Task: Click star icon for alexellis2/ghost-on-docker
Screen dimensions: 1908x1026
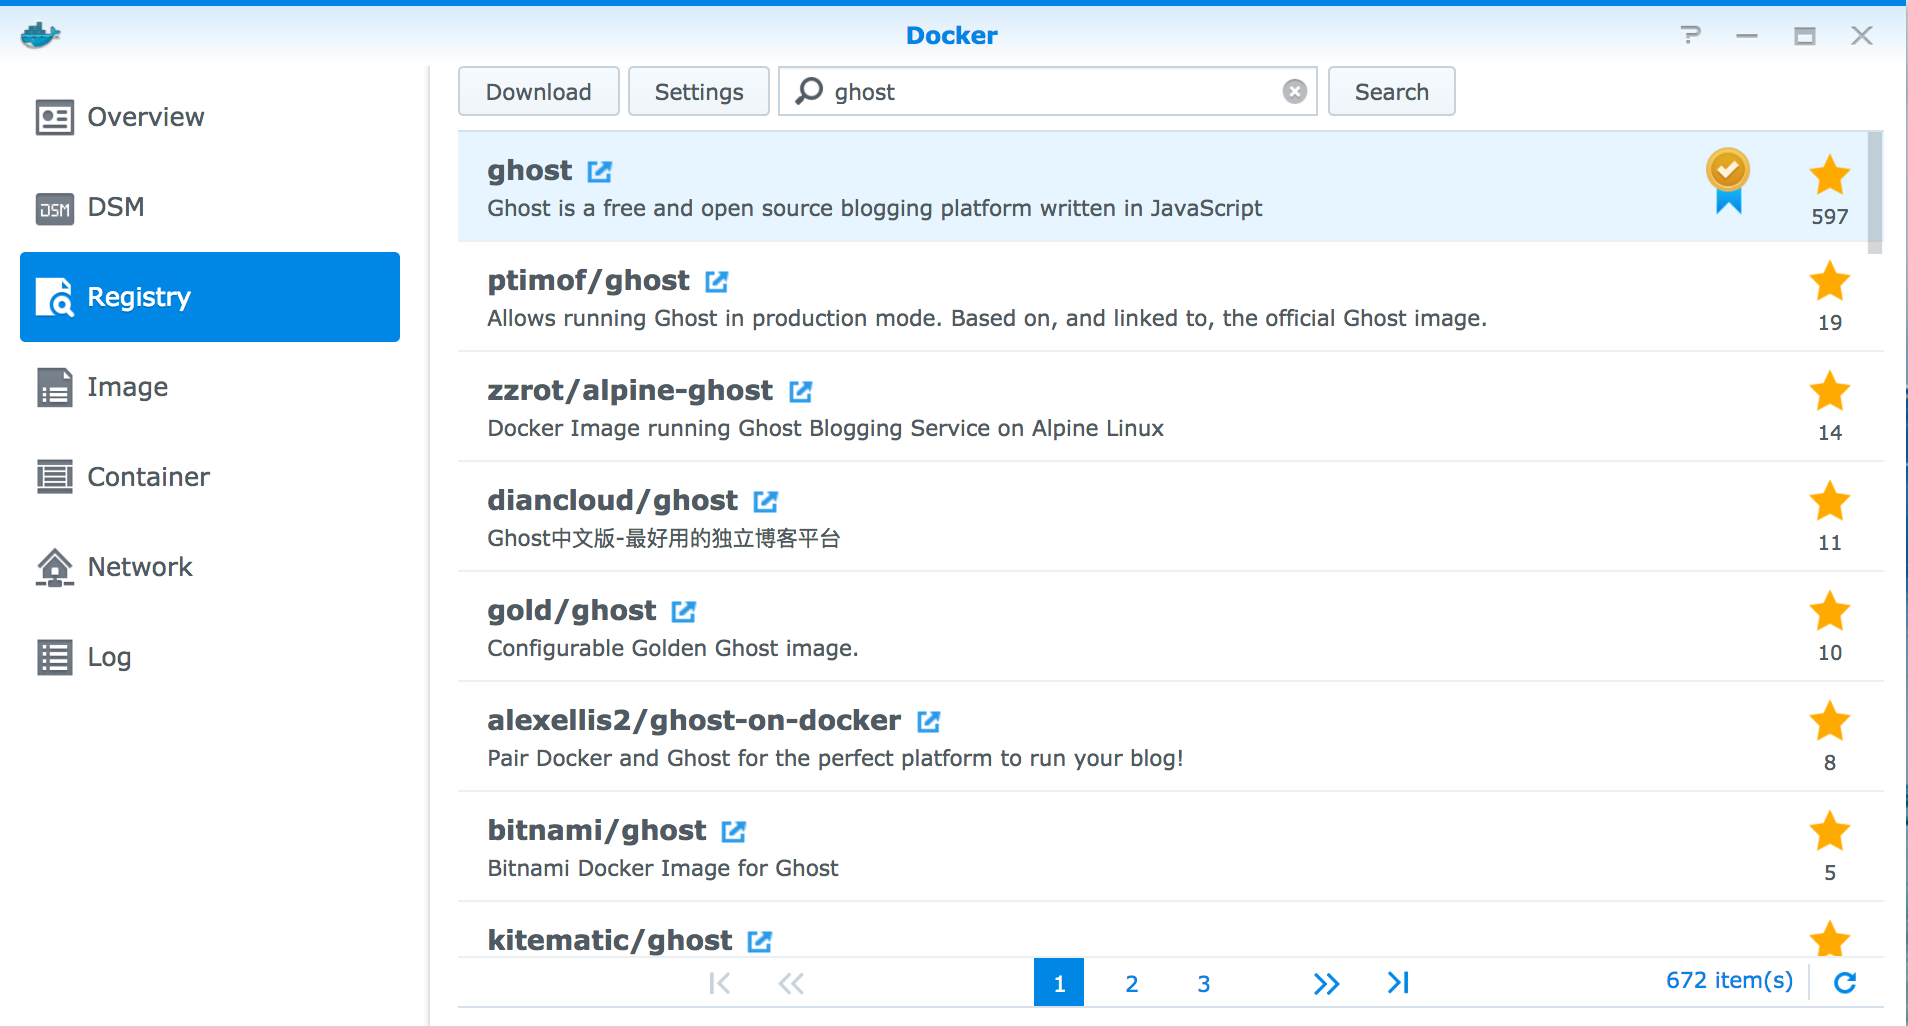Action: (1829, 721)
